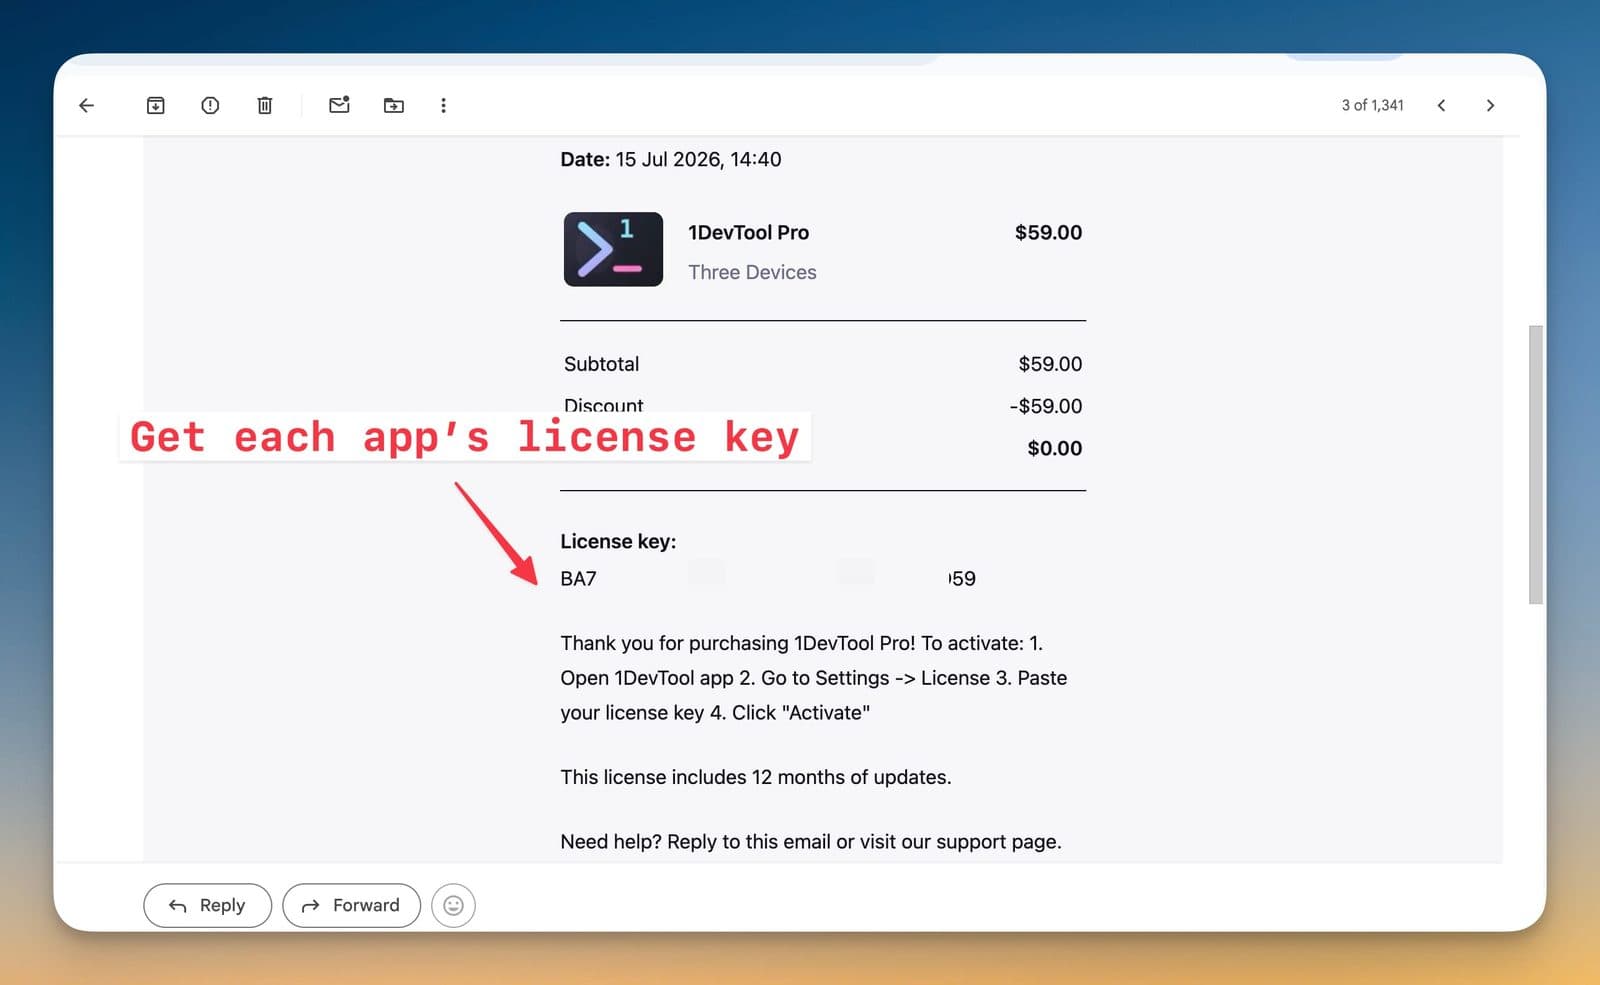The image size is (1600, 985).
Task: Click the date '15 Jul 2026, 14:40'
Action: point(698,159)
